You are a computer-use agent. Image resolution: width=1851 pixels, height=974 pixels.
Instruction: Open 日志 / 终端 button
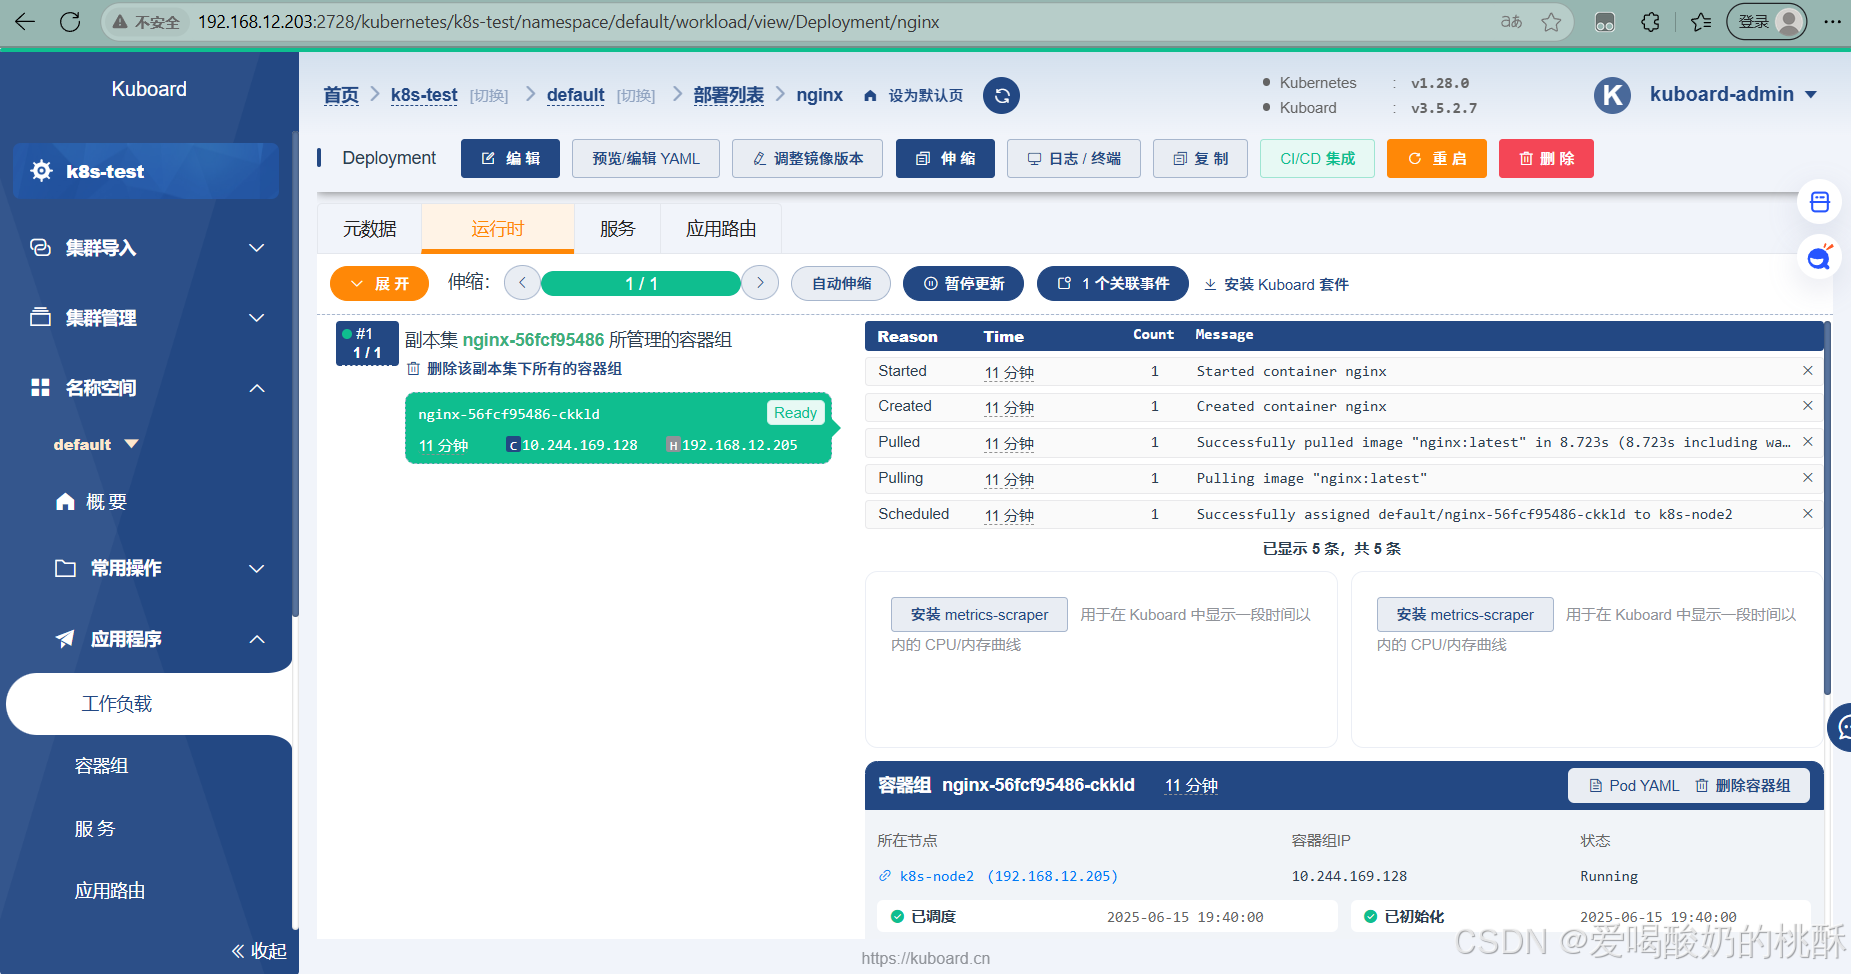tap(1074, 158)
